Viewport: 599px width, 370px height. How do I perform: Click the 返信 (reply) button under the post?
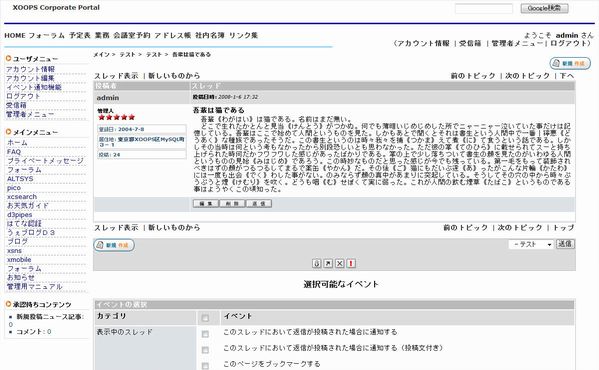(x=259, y=204)
